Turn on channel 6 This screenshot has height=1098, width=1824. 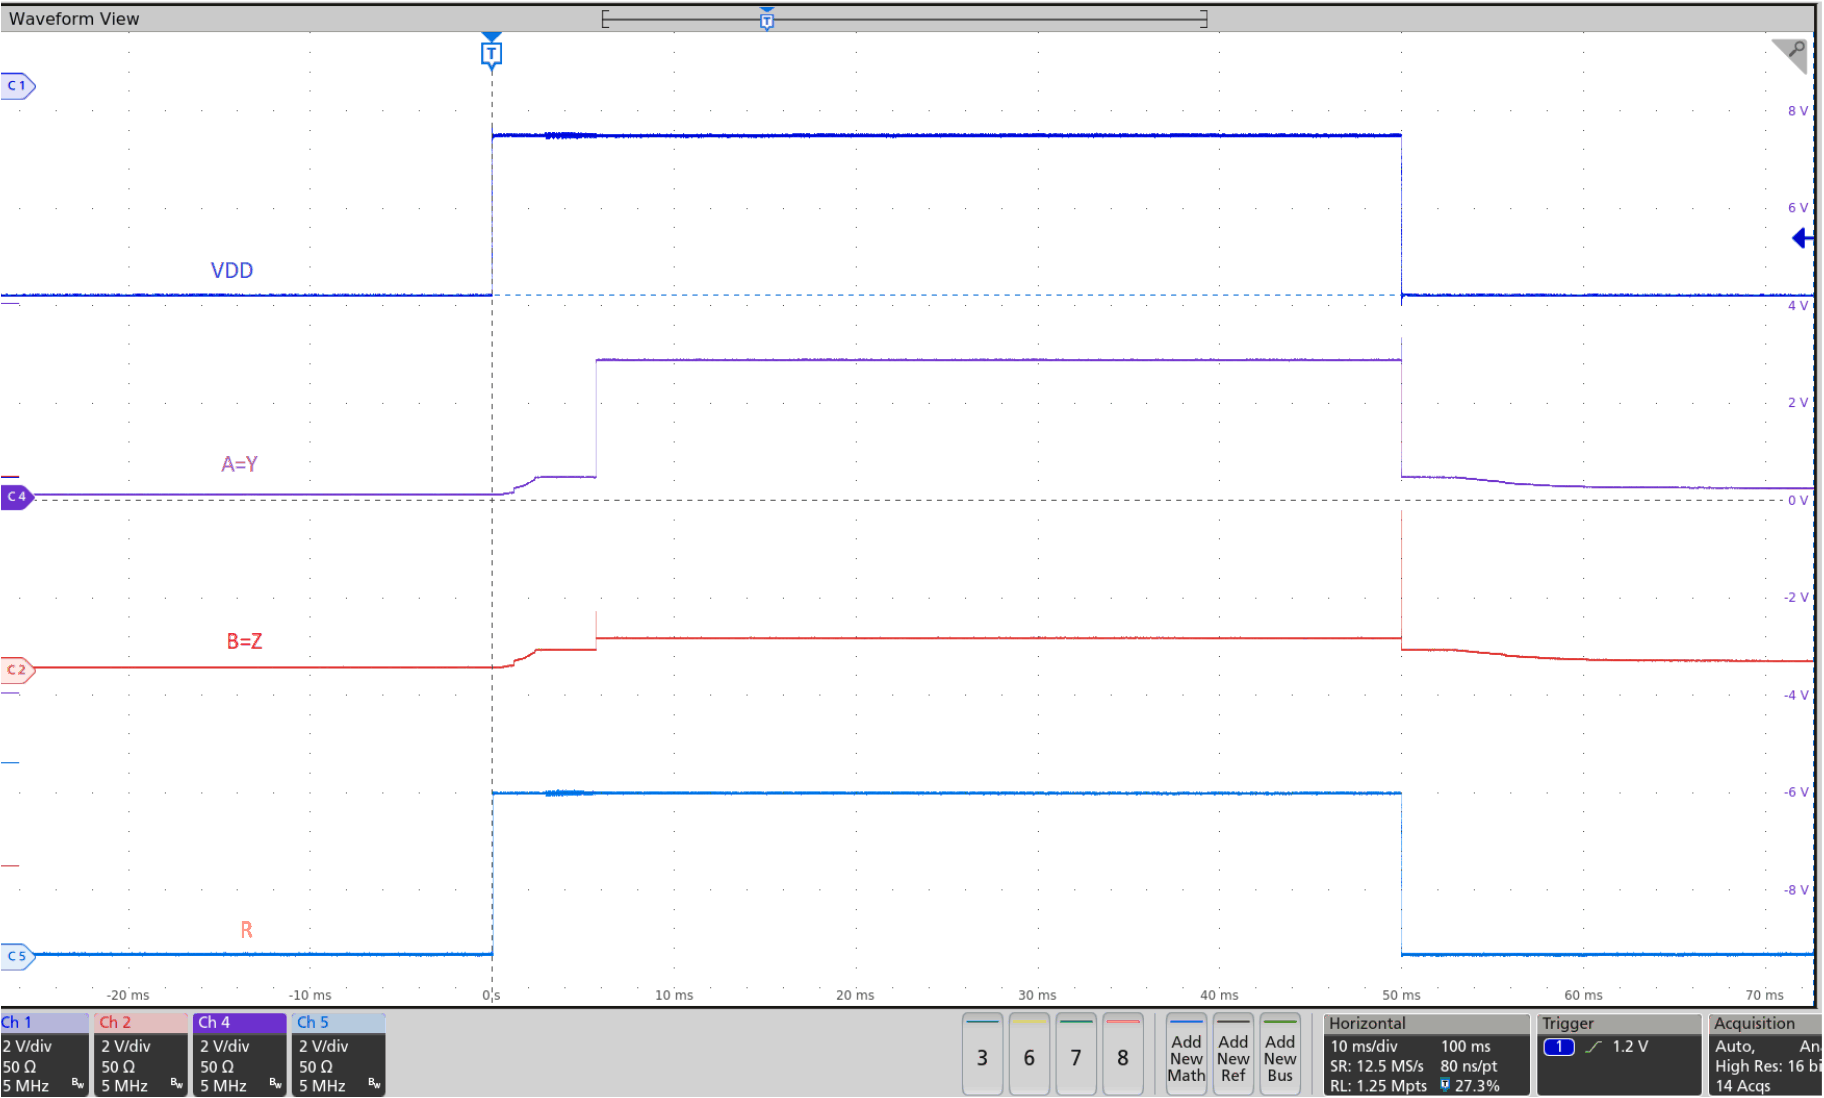[1029, 1056]
